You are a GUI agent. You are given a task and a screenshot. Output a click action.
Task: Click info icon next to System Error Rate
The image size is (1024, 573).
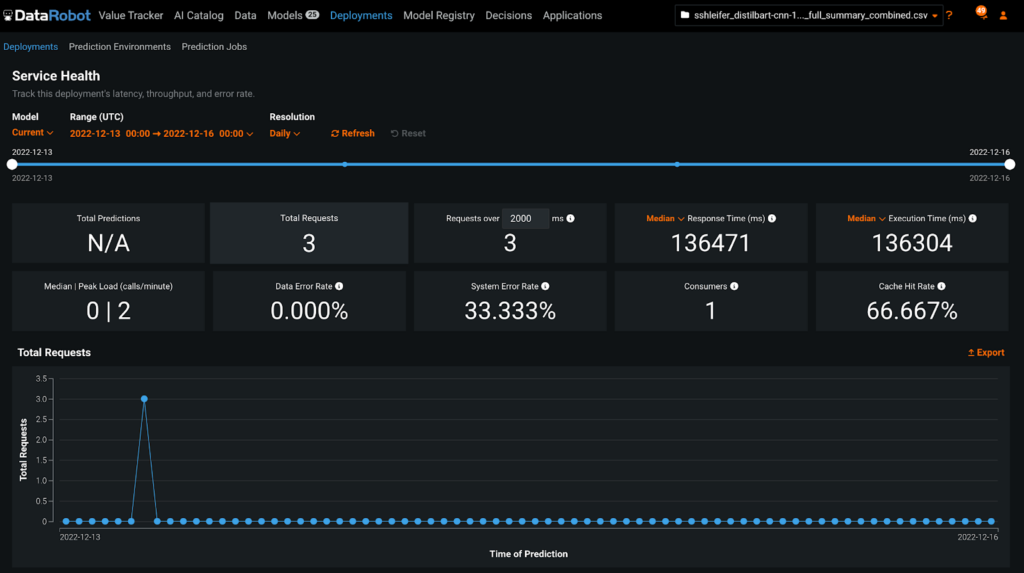545,286
